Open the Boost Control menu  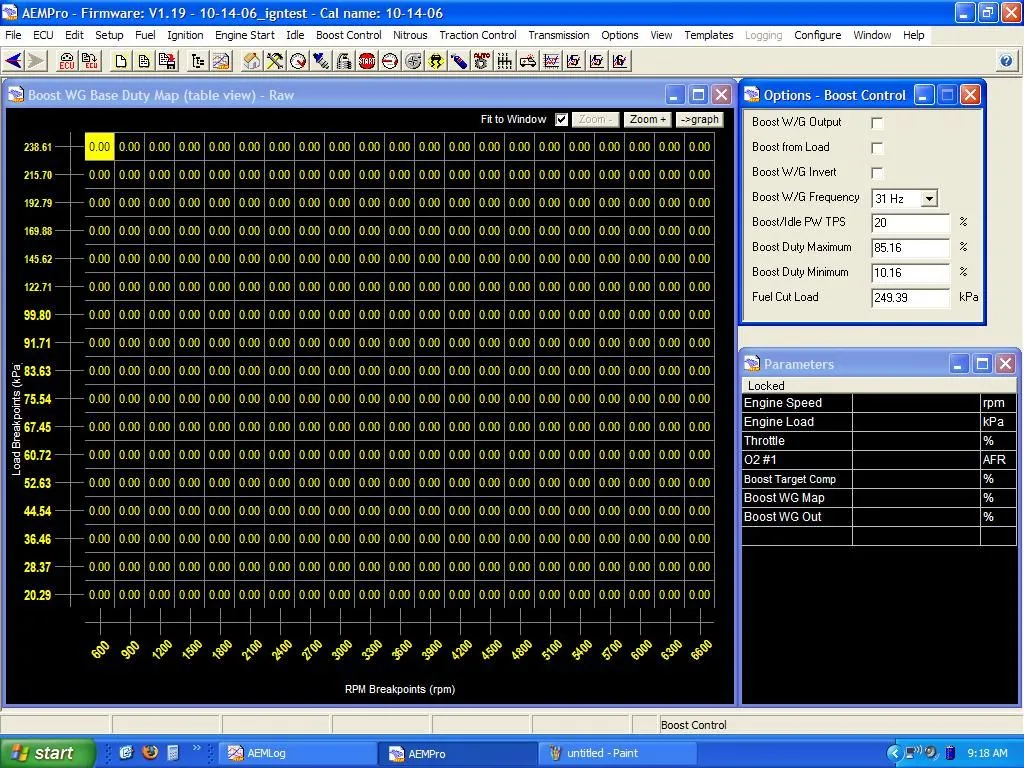tap(348, 35)
